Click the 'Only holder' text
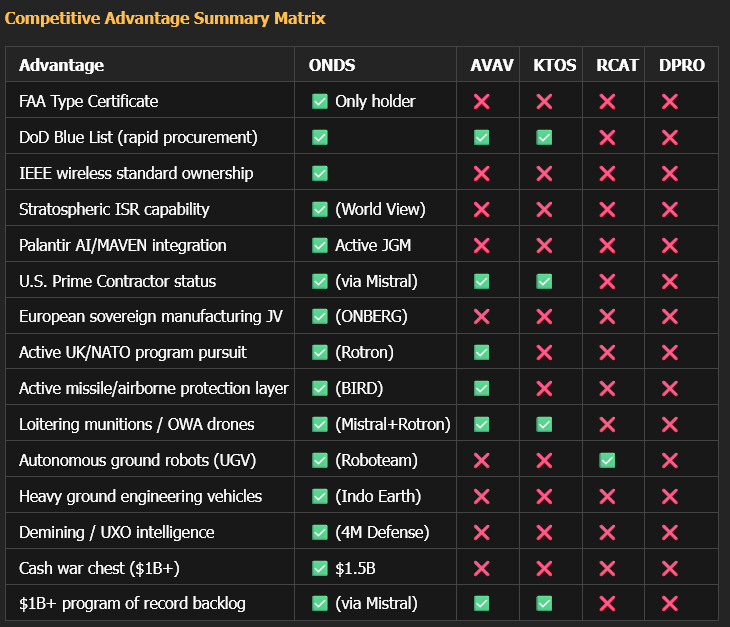This screenshot has width=730, height=627. tap(375, 101)
